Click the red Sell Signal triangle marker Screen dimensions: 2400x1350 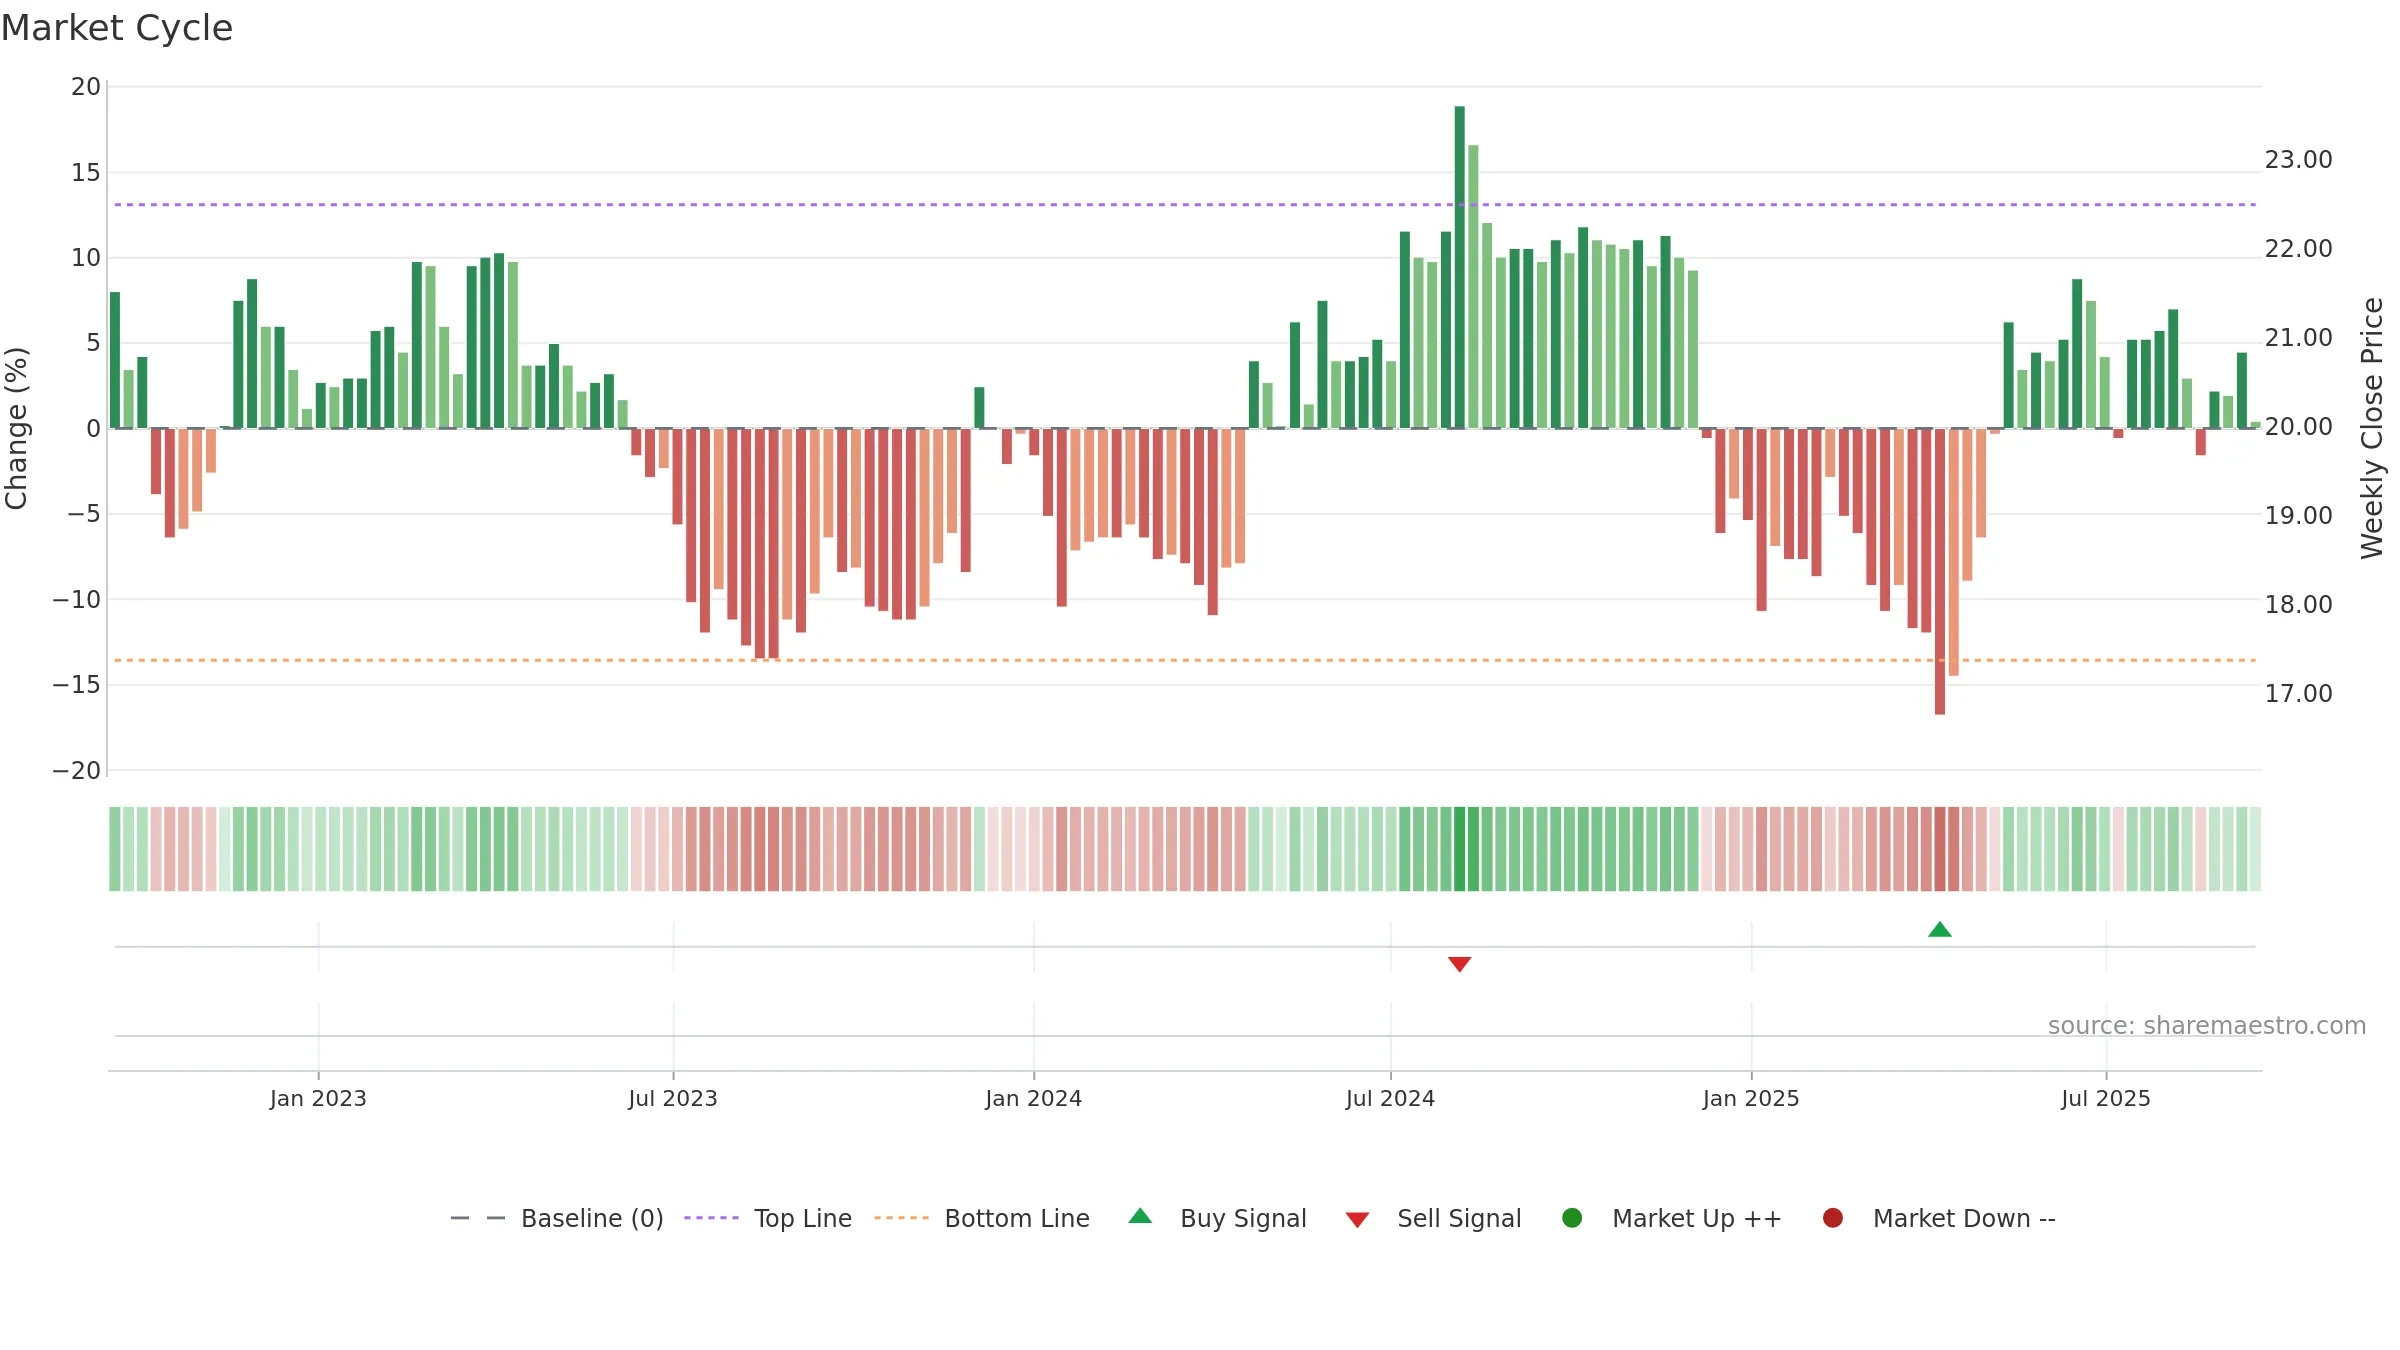[x=1460, y=964]
